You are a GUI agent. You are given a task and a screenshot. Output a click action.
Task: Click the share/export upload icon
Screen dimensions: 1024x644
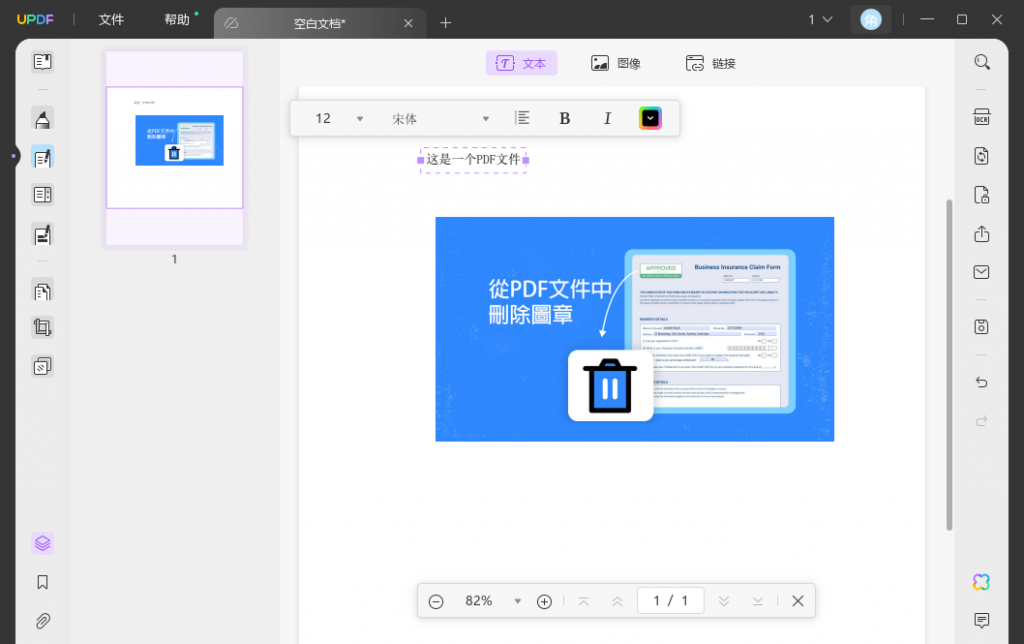click(982, 233)
